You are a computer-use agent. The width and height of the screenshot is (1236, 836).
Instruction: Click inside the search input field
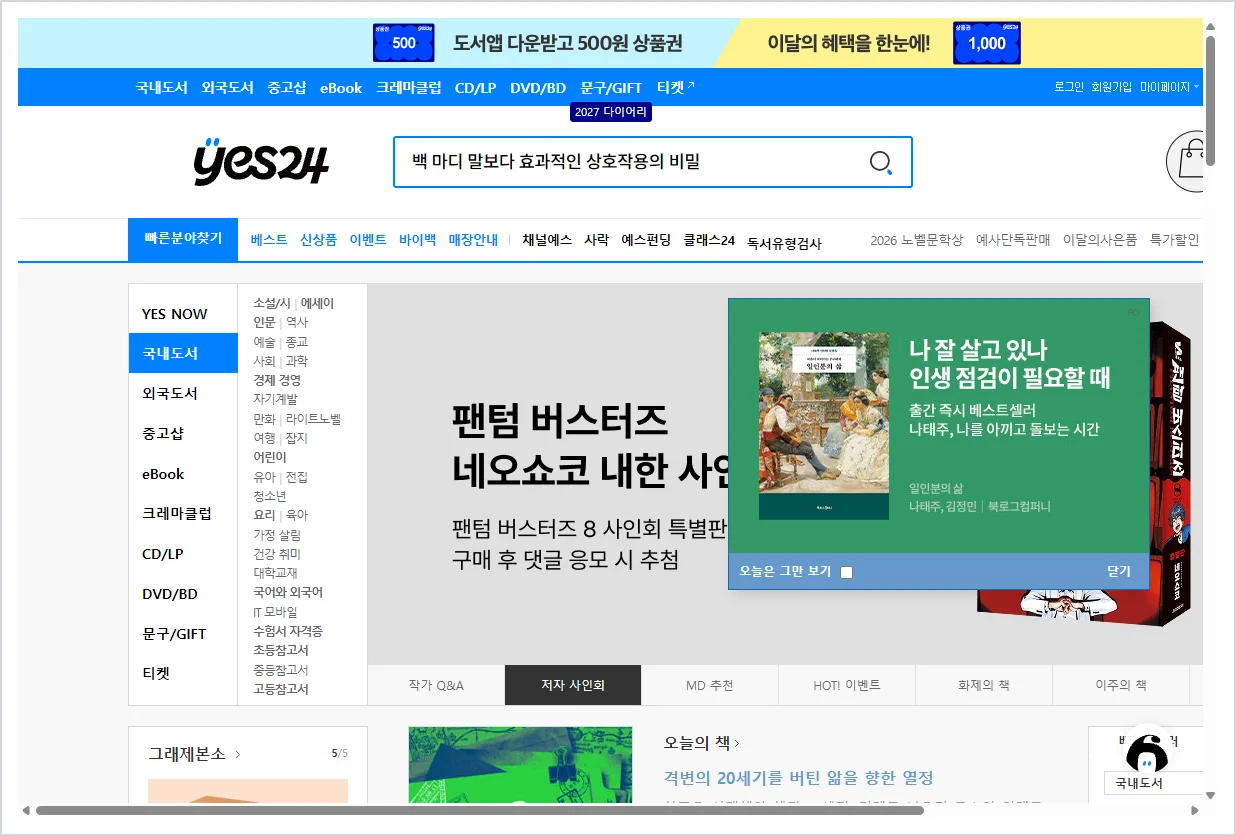[630, 162]
